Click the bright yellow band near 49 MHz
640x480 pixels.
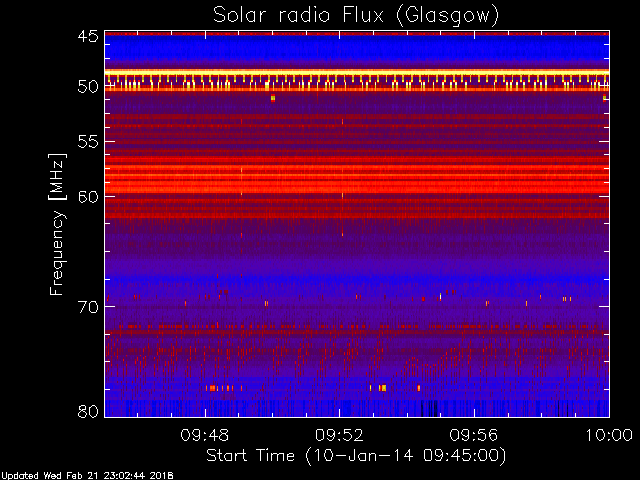[357, 72]
